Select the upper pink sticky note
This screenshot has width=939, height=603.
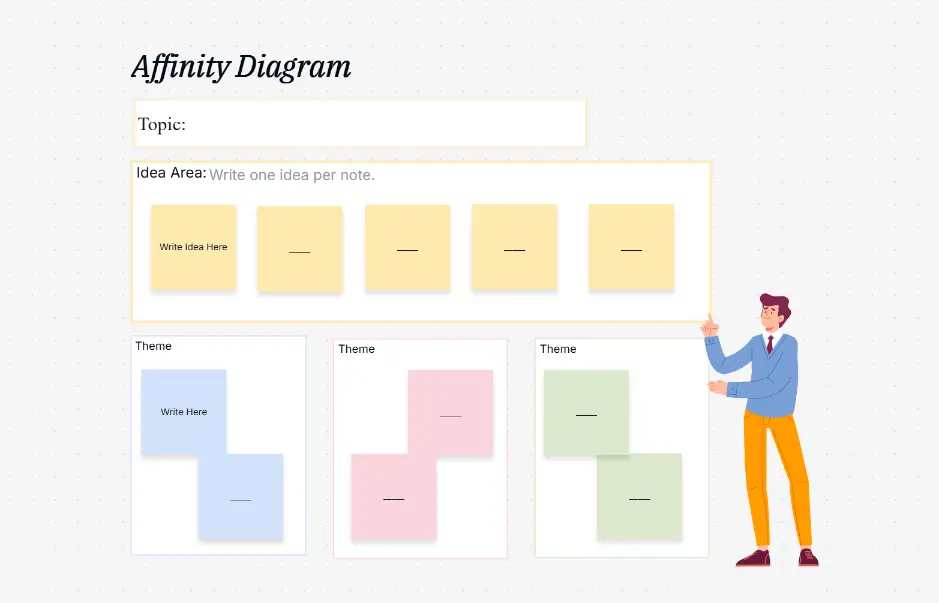pyautogui.click(x=449, y=414)
